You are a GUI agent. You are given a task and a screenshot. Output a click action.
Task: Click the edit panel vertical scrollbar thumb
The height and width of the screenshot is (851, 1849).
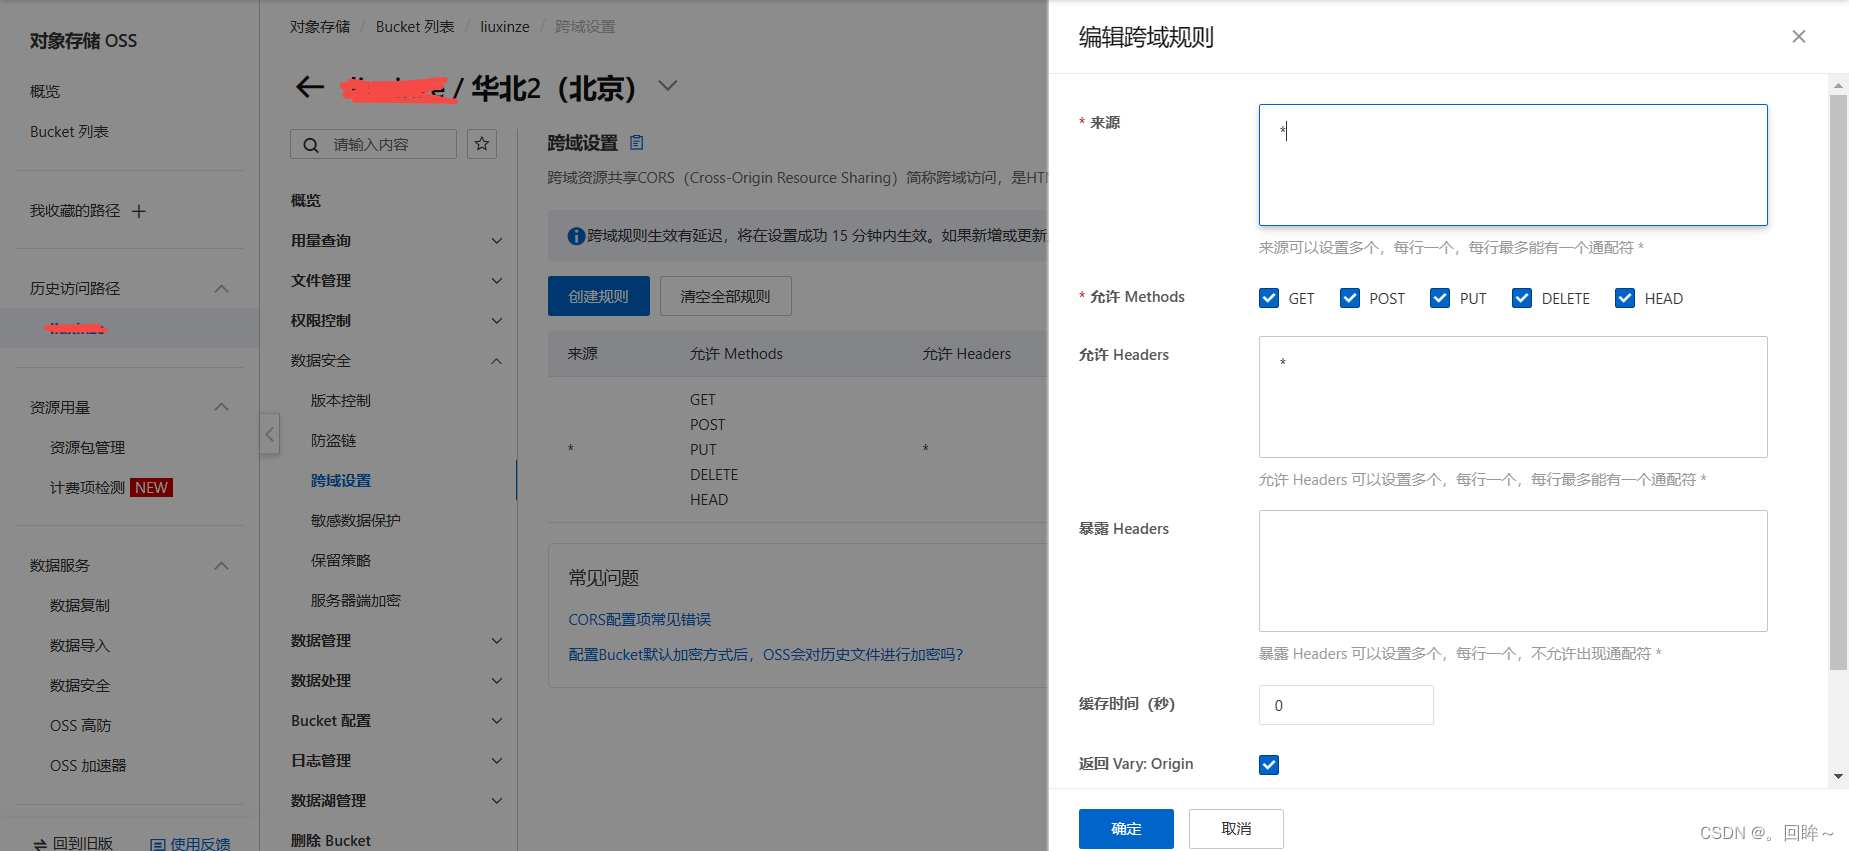pyautogui.click(x=1838, y=382)
